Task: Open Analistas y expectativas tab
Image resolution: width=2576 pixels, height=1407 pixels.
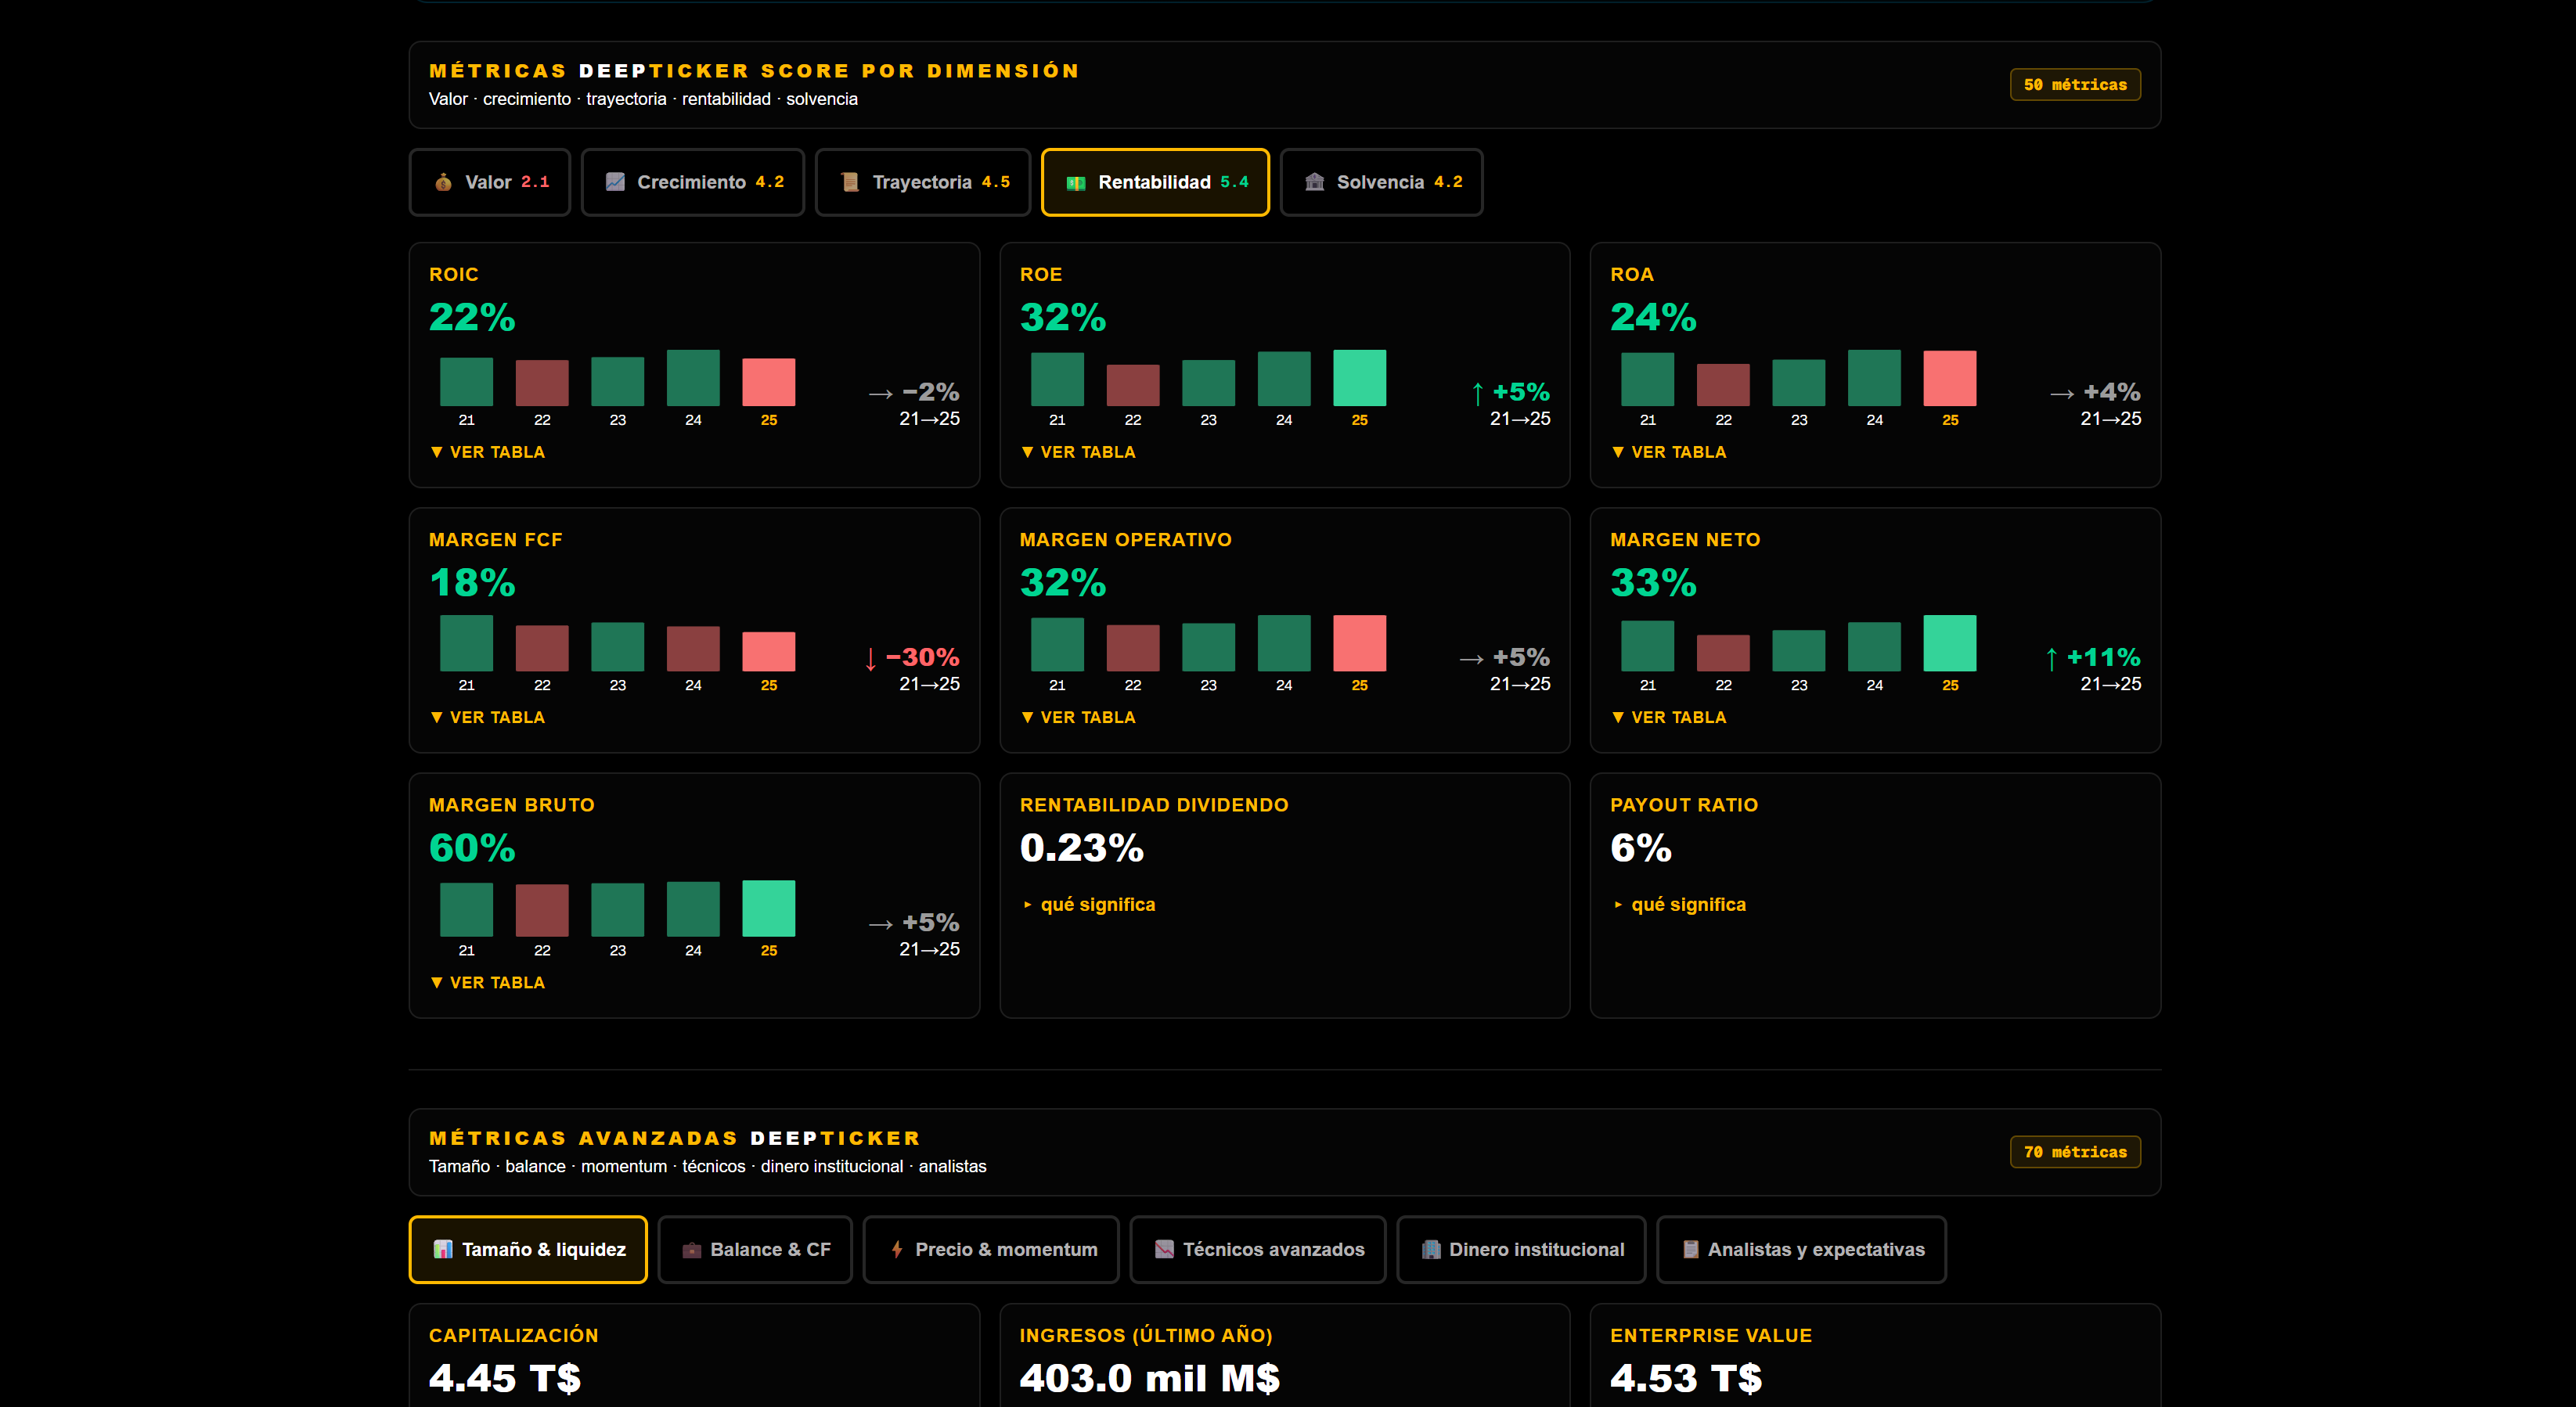Action: [x=1802, y=1249]
